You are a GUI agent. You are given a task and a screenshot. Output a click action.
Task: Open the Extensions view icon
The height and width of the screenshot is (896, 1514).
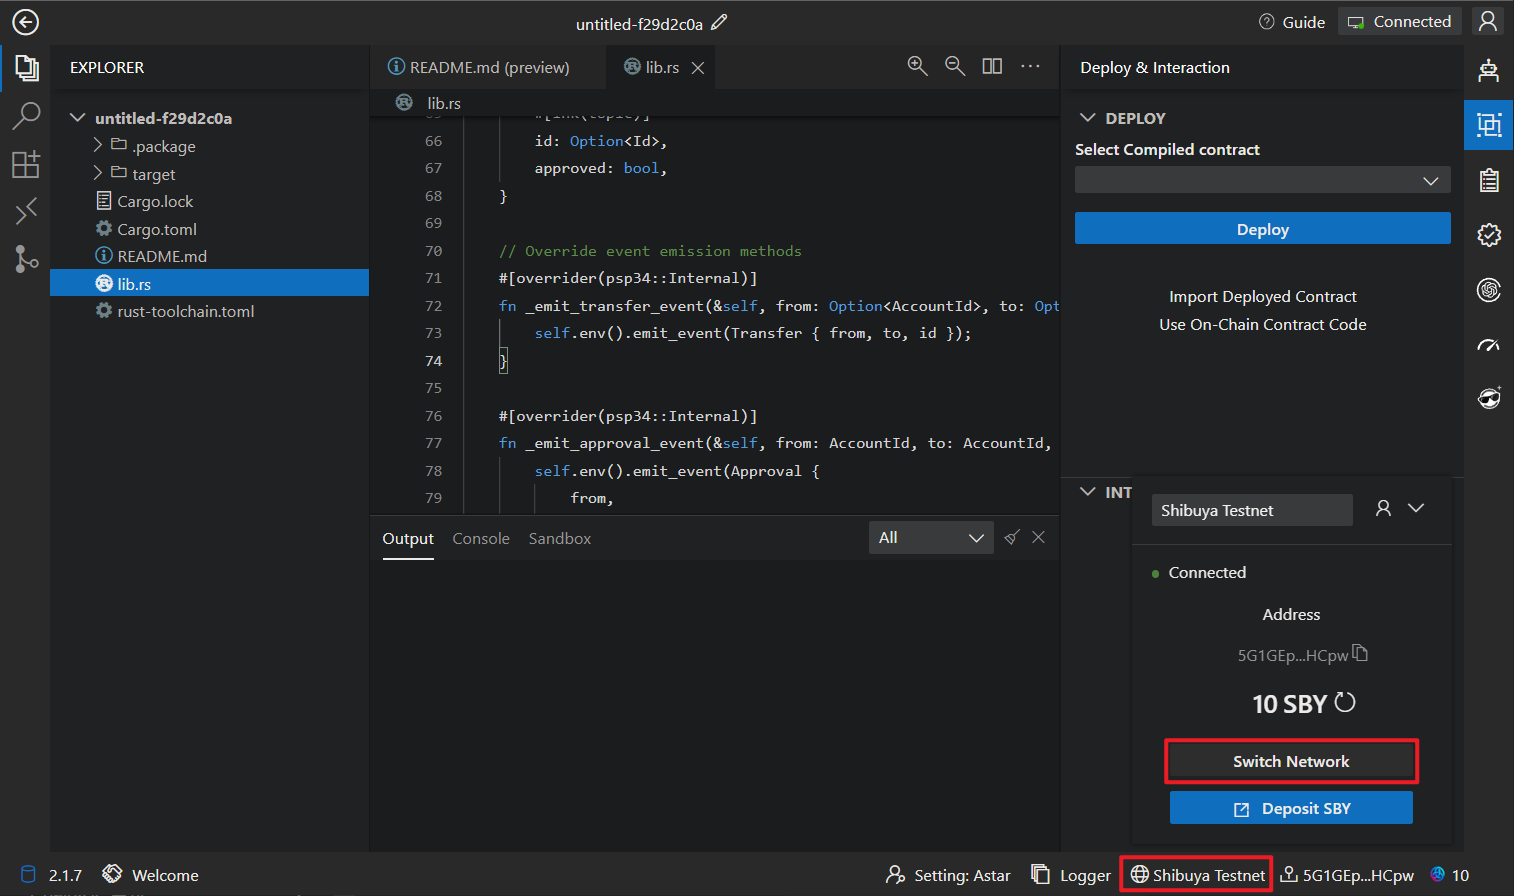click(x=26, y=164)
